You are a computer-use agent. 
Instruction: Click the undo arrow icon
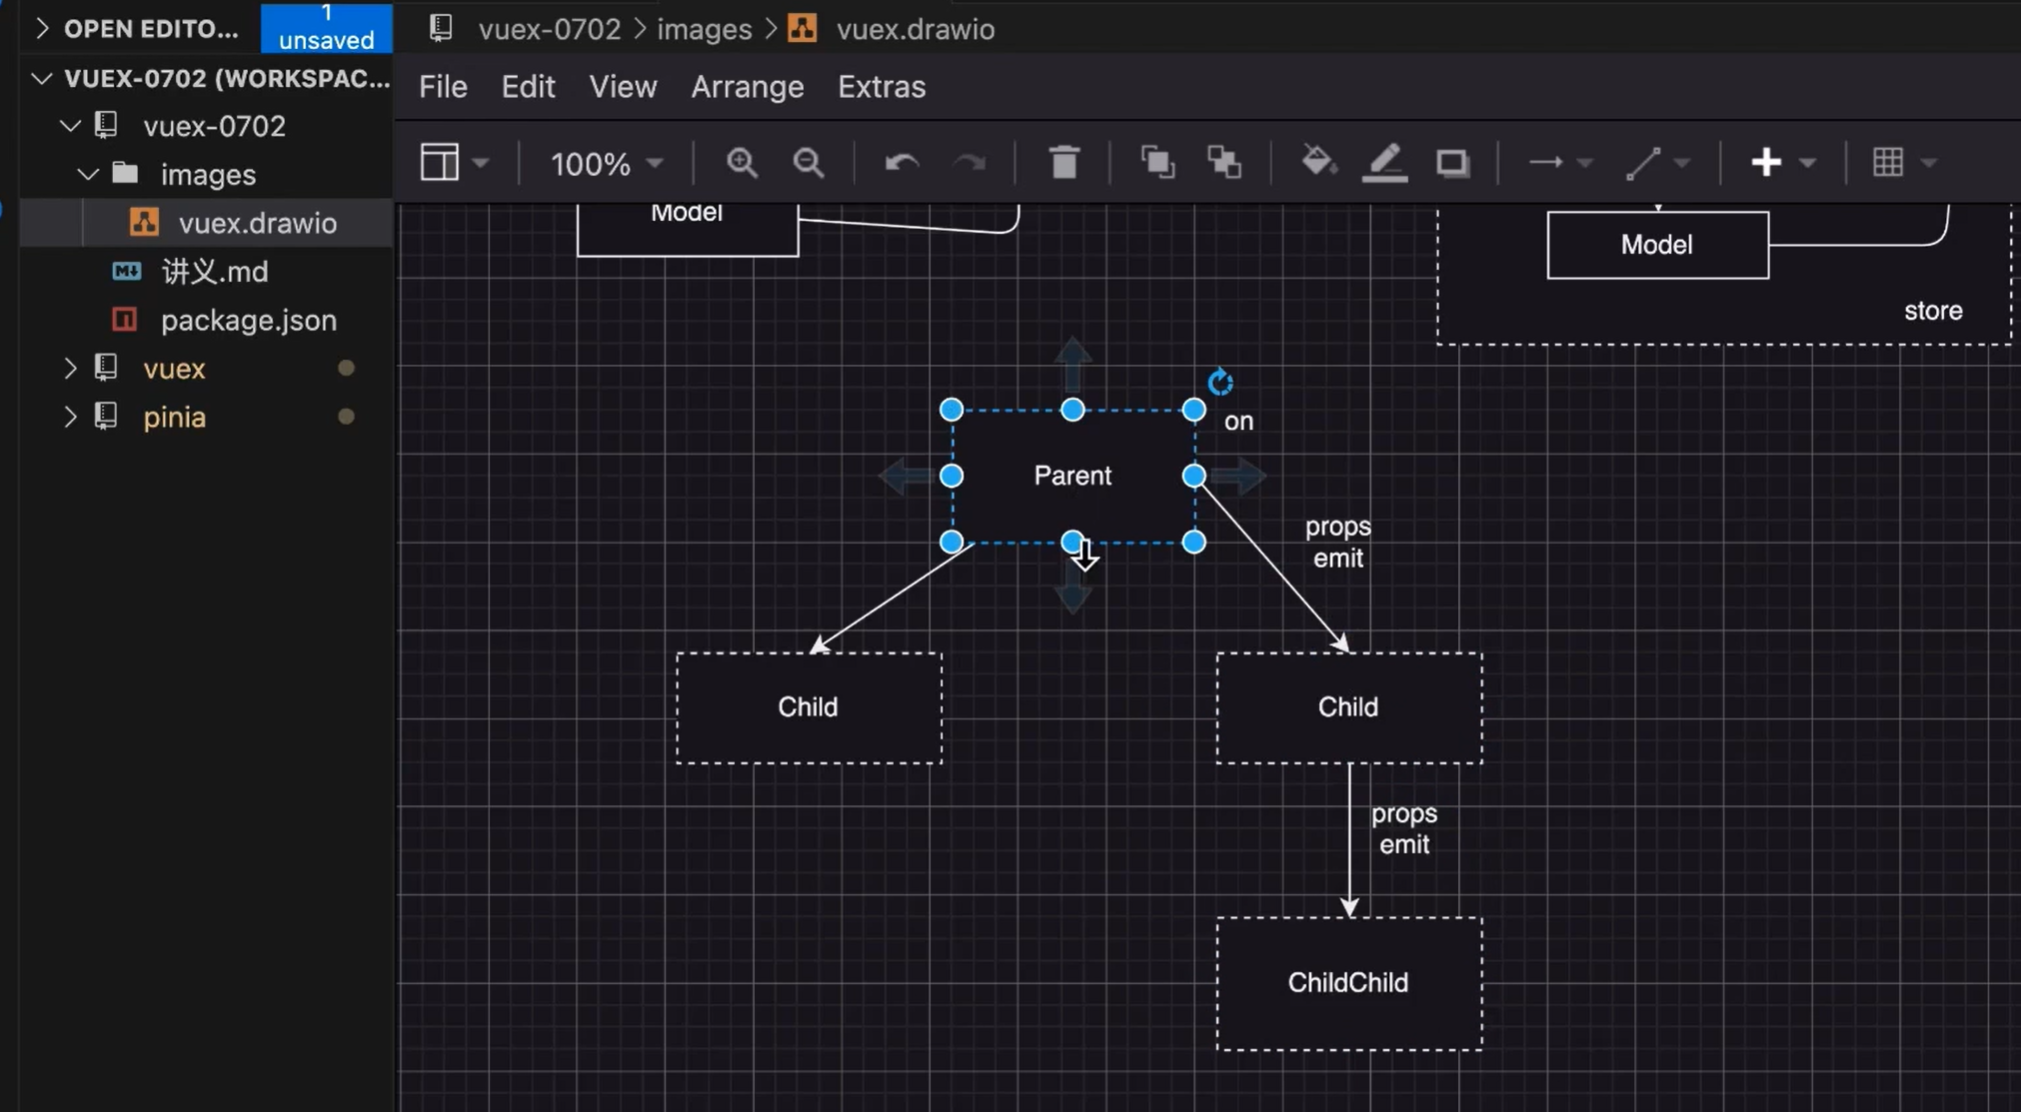coord(901,162)
